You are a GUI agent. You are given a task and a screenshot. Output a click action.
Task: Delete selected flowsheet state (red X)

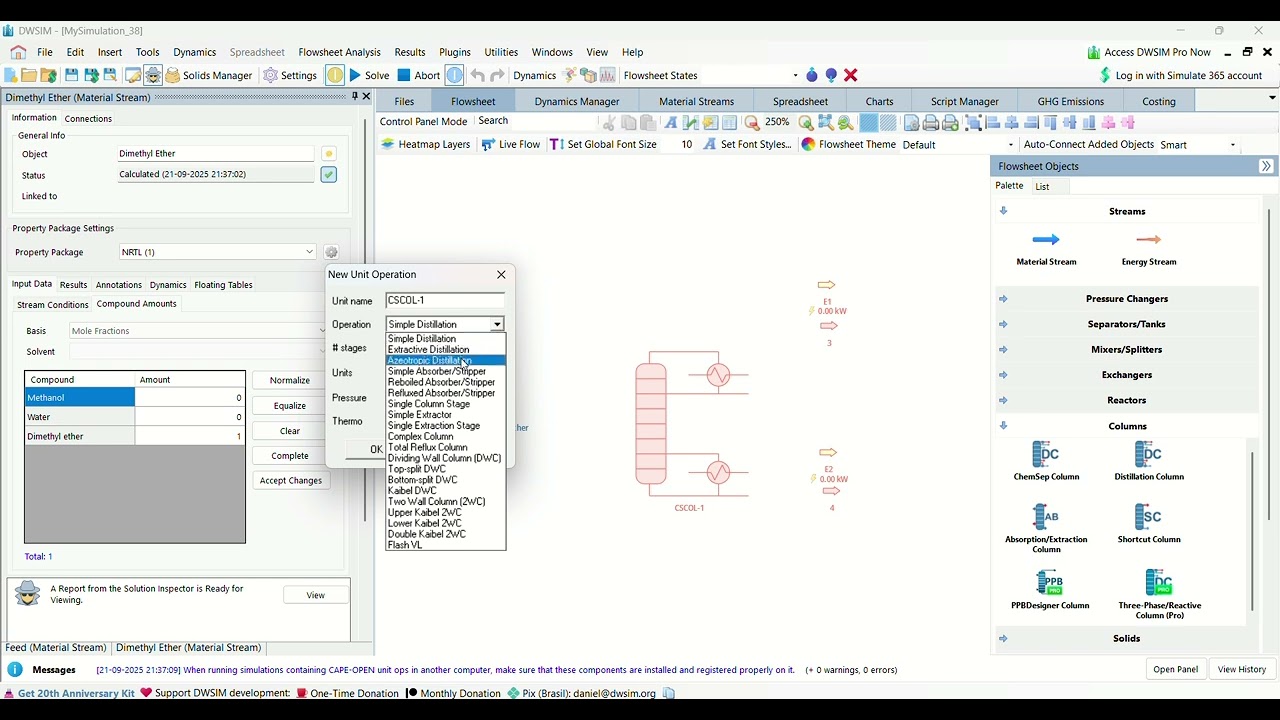(x=851, y=76)
